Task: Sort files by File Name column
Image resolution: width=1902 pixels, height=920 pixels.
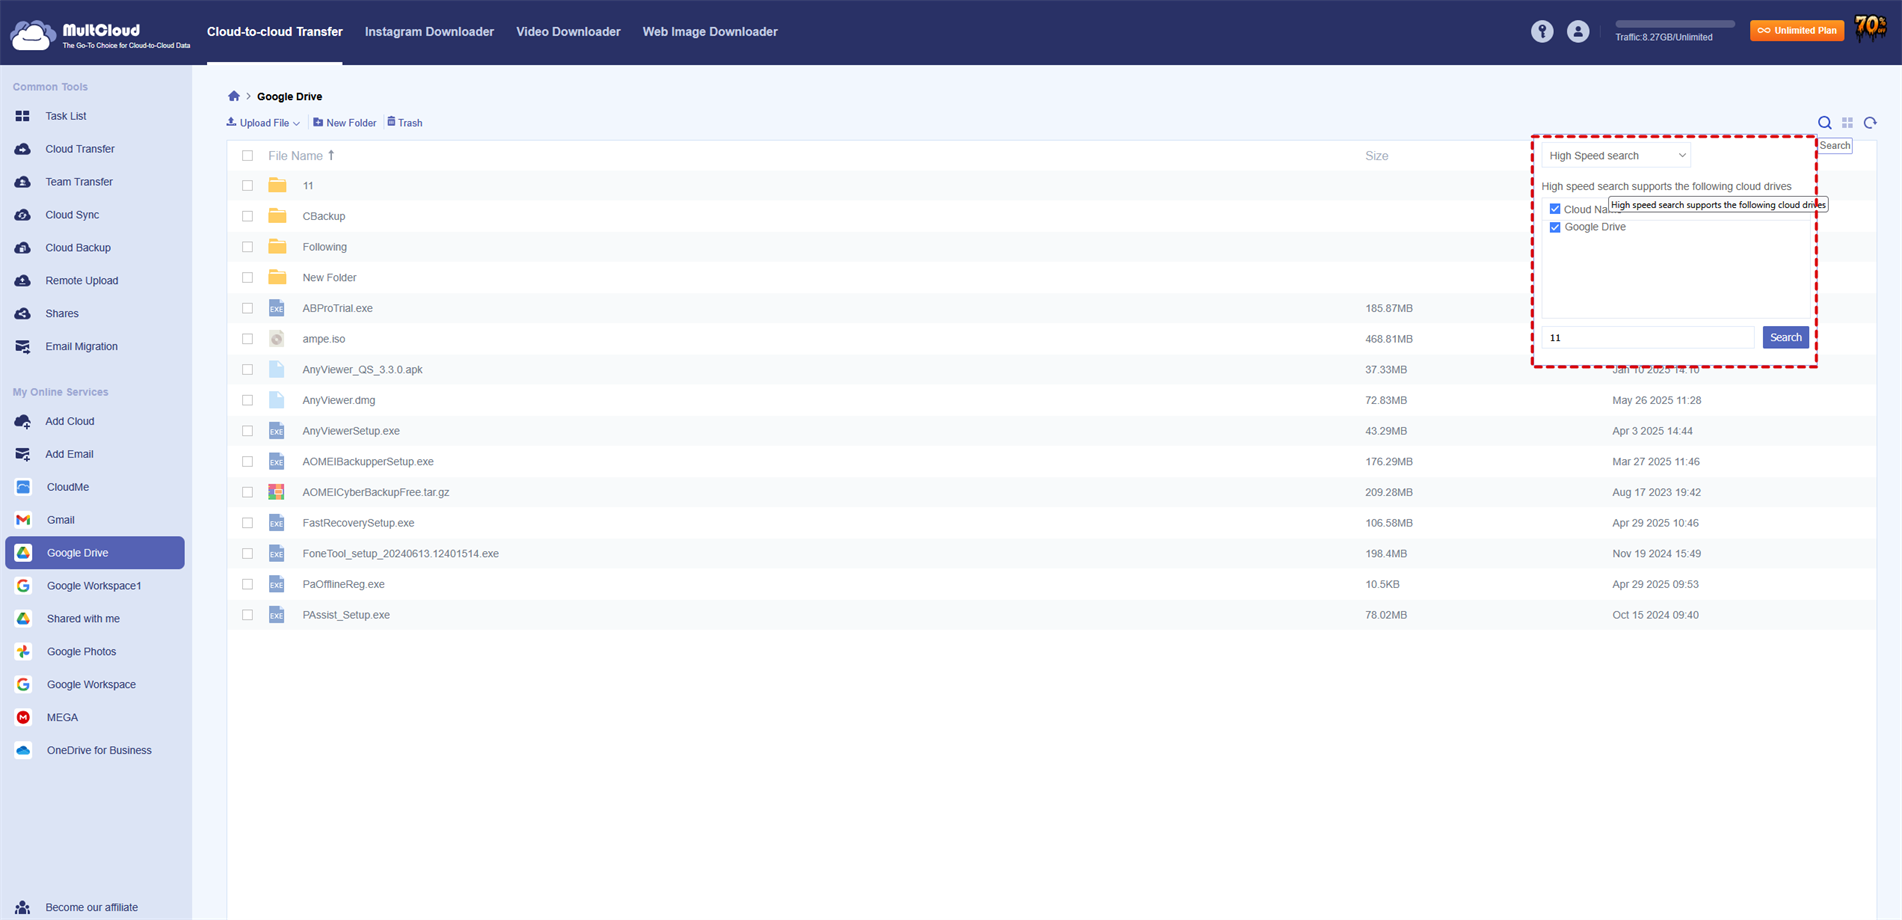Action: 301,156
